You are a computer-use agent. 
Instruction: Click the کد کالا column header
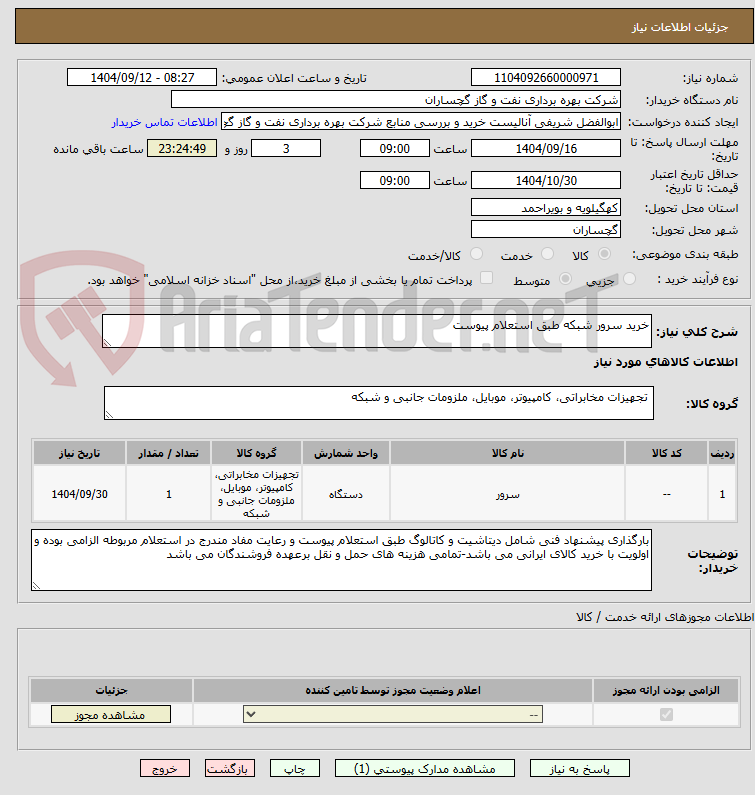pyautogui.click(x=666, y=453)
